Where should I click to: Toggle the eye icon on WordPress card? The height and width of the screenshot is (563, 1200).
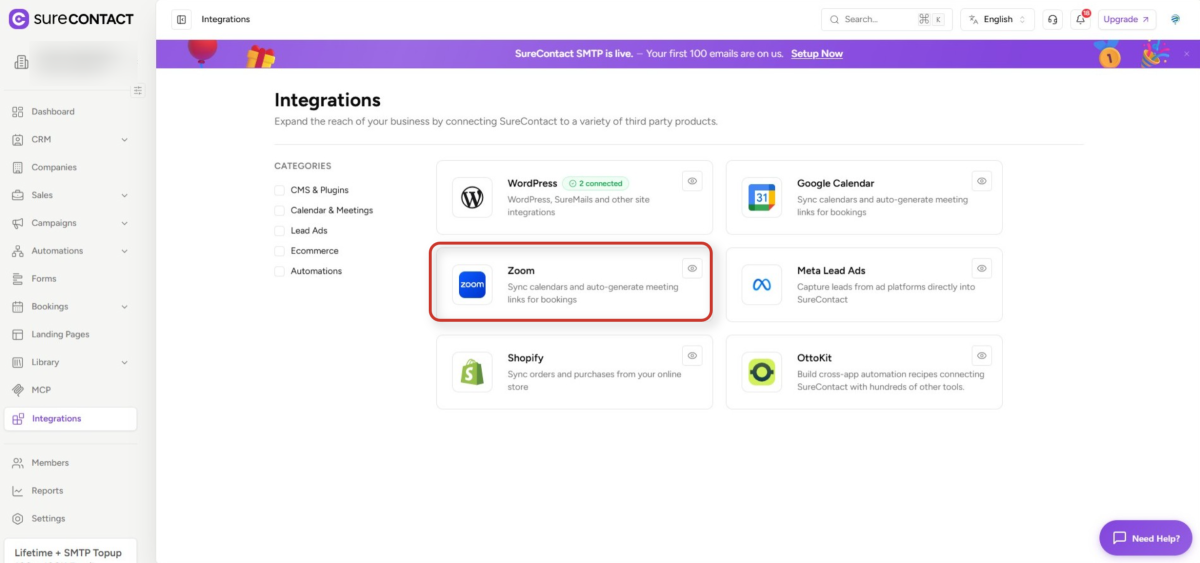692,181
